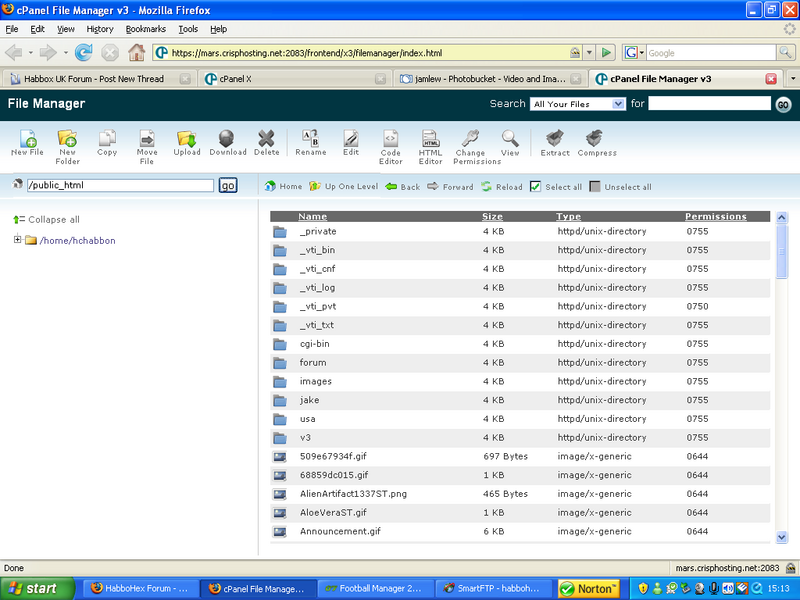Select the _vti_pvt folder
Screen dimensions: 800x600
tap(520, 307)
